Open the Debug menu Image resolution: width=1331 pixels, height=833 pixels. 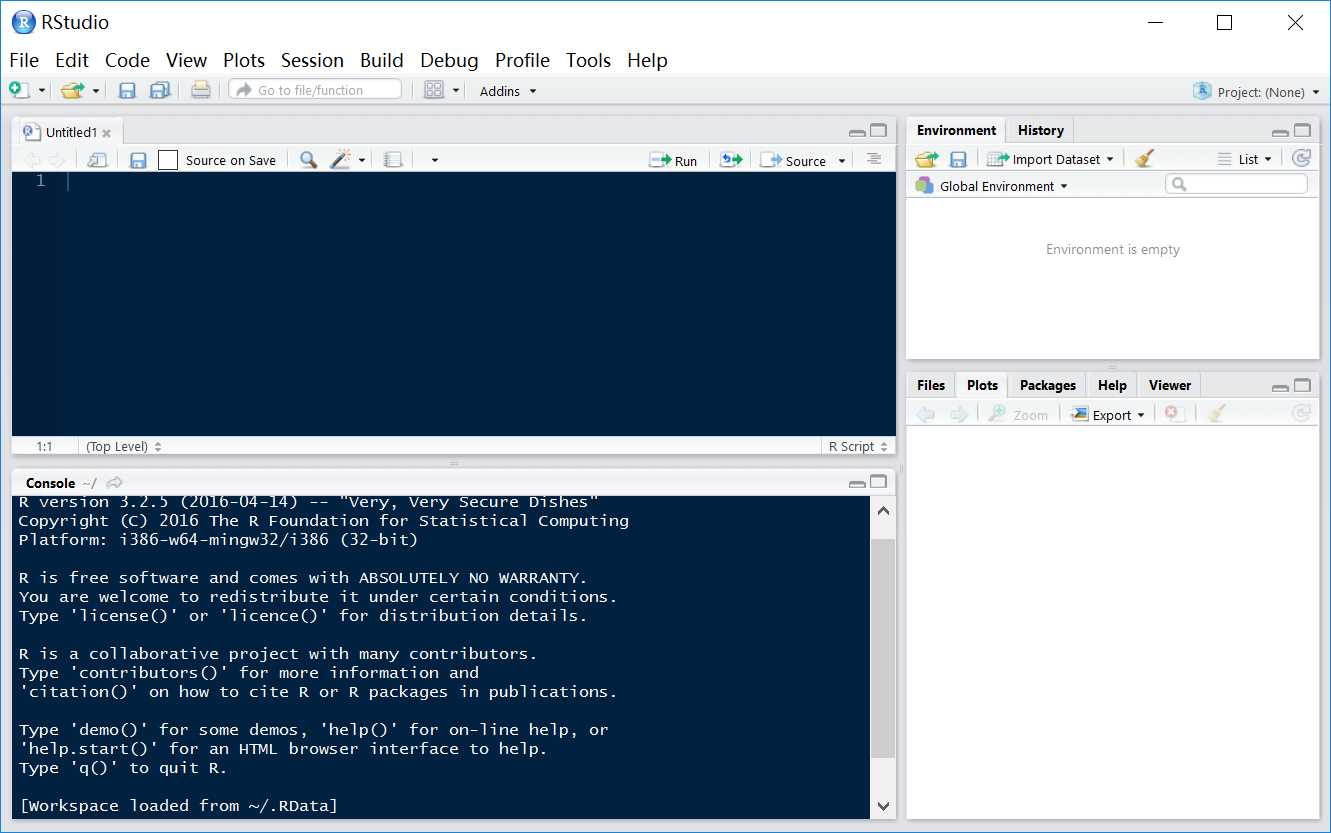coord(449,60)
